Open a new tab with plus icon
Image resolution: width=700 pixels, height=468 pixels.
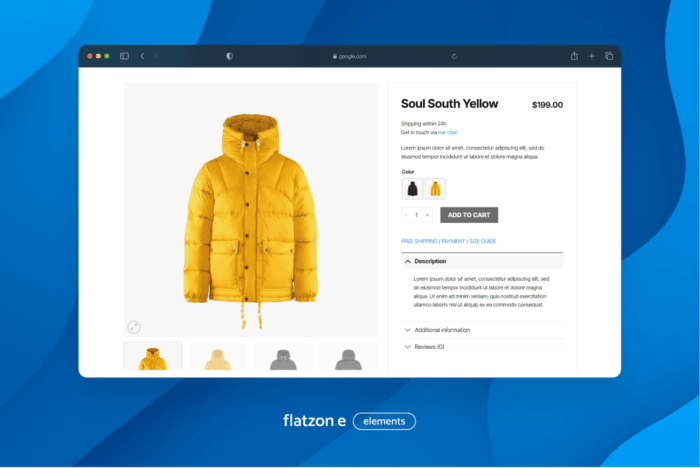(x=591, y=56)
